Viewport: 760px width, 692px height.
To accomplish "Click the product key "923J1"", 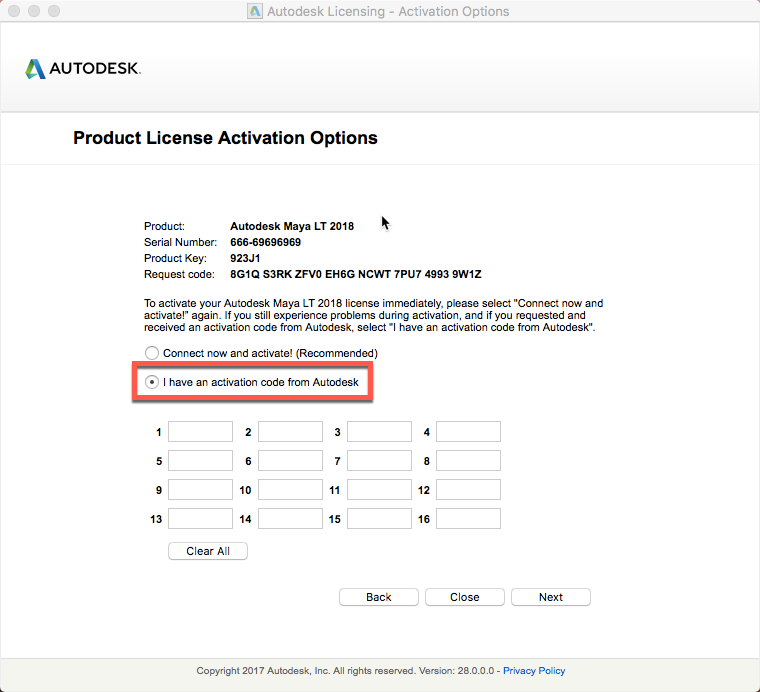I will (x=245, y=258).
